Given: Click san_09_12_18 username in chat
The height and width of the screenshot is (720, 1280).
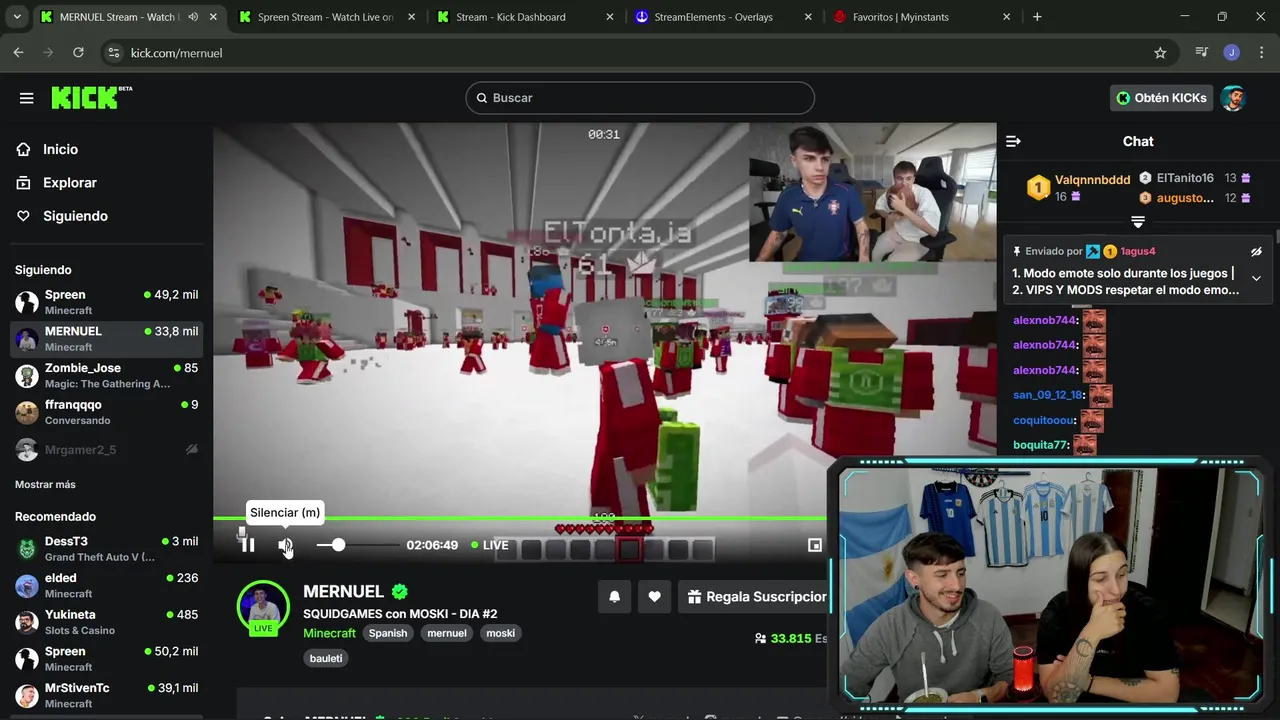Looking at the screenshot, I should 1047,395.
